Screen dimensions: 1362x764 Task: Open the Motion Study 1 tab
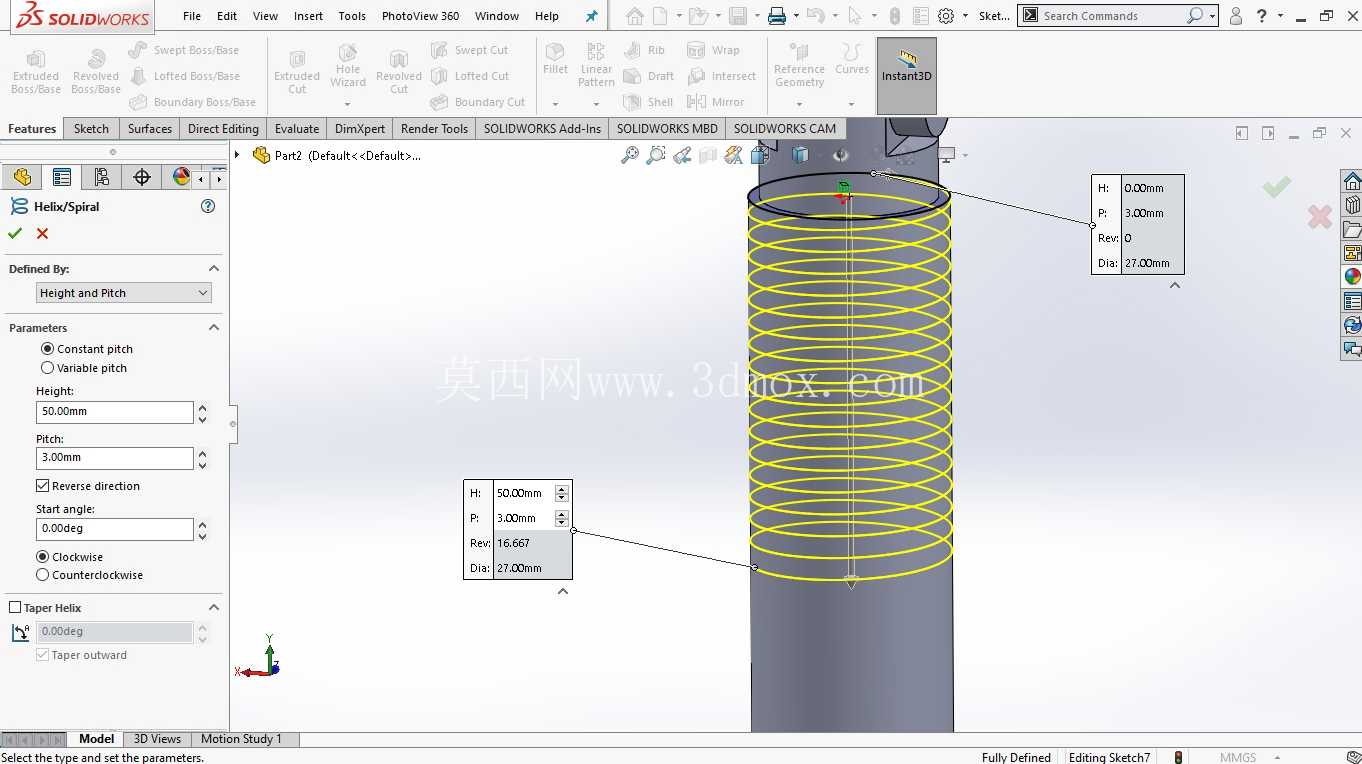tap(241, 739)
